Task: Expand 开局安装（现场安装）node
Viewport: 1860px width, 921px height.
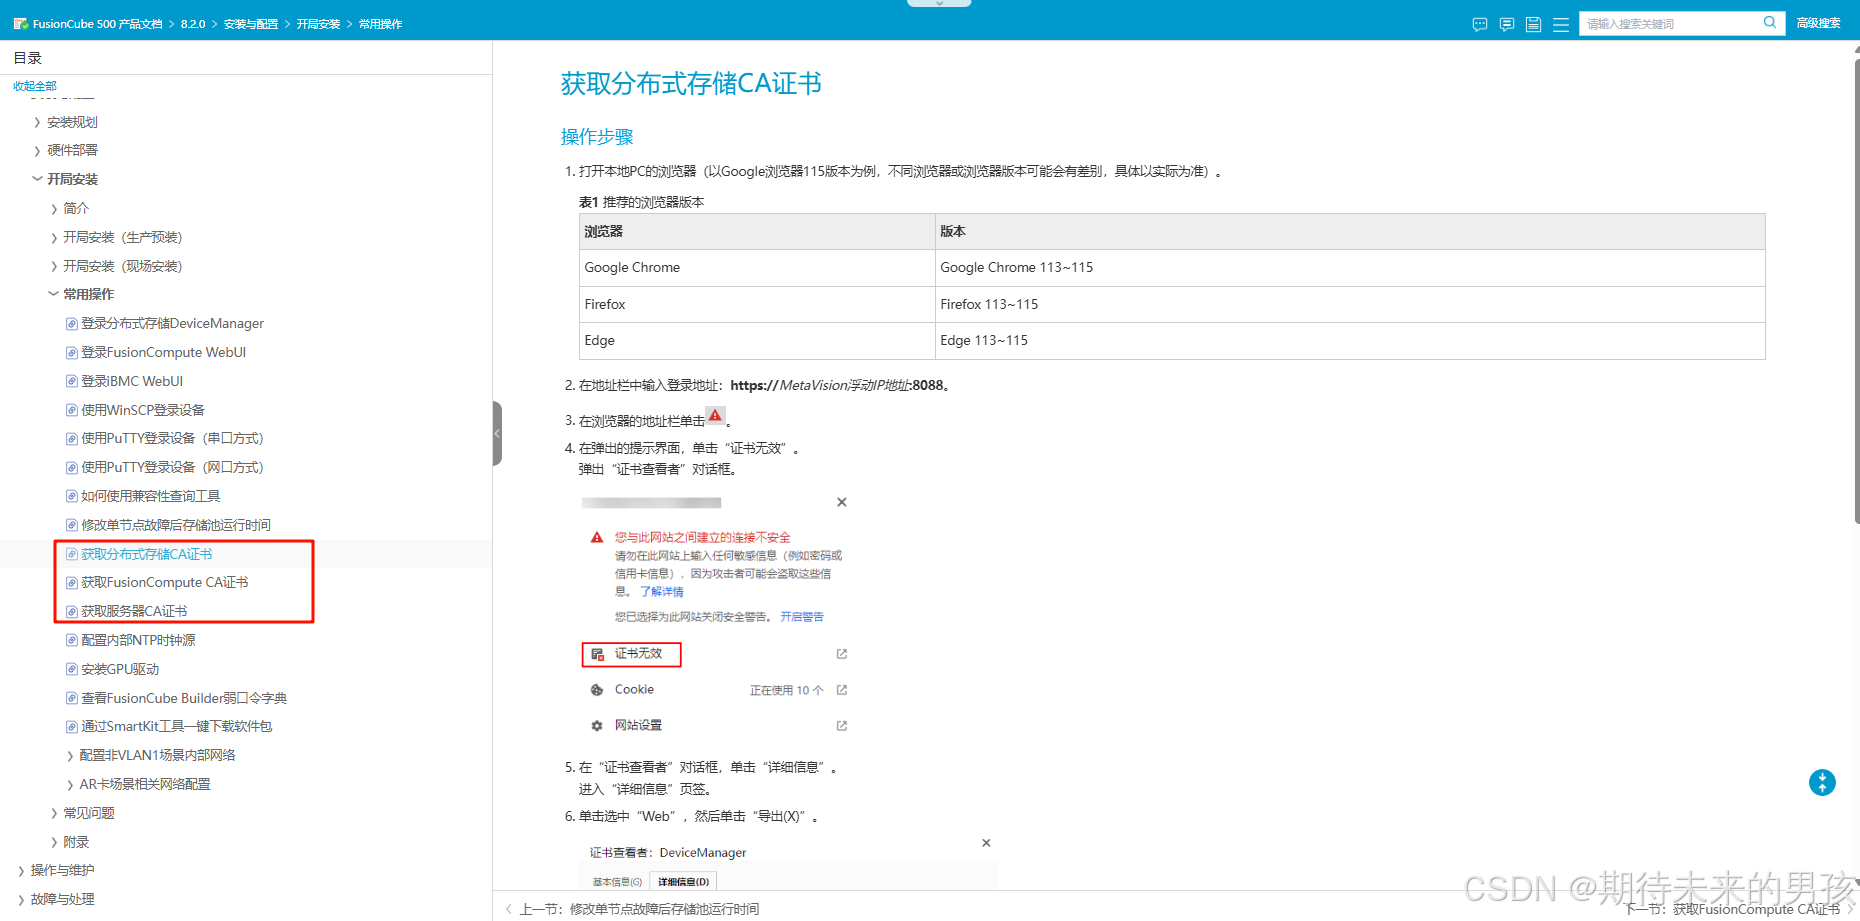Action: pos(53,266)
